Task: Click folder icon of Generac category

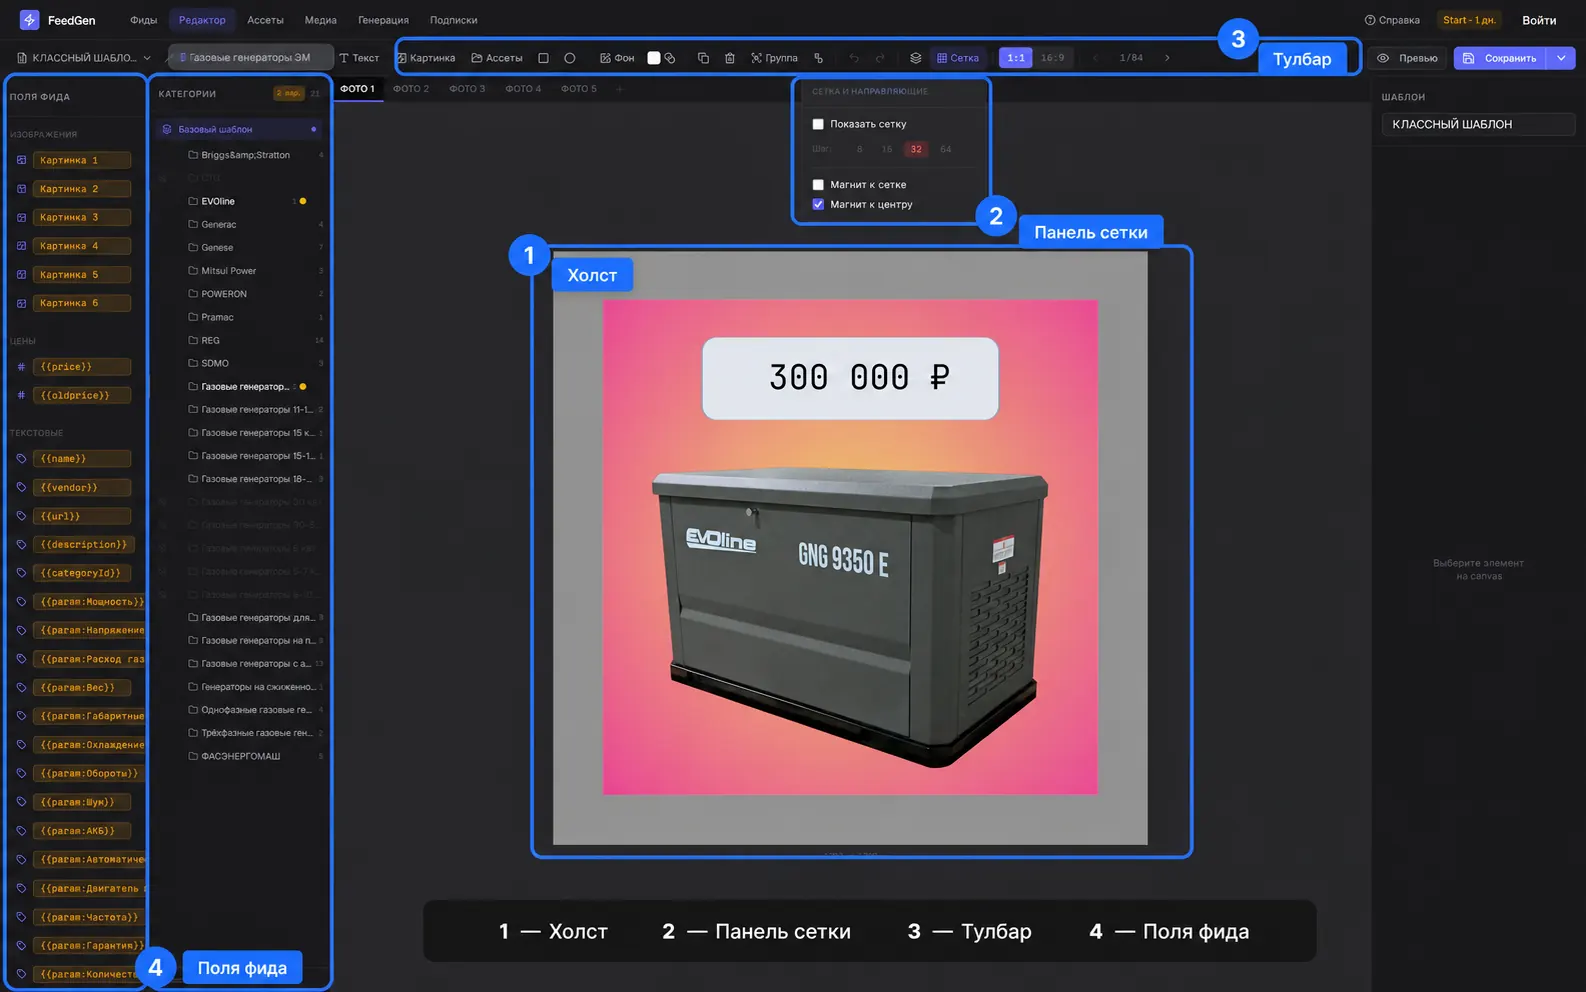Action: point(193,224)
